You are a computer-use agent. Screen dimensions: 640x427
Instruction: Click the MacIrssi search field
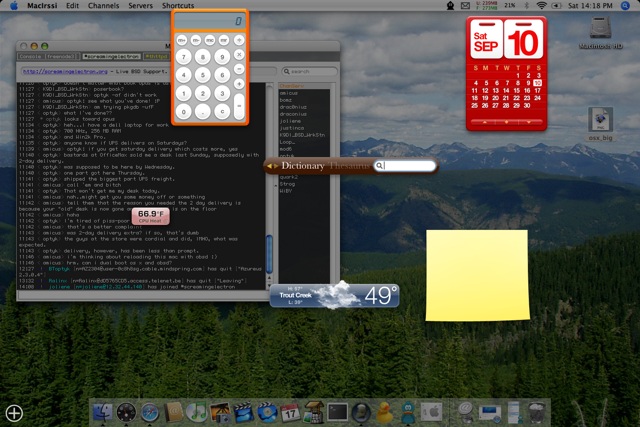click(x=310, y=71)
